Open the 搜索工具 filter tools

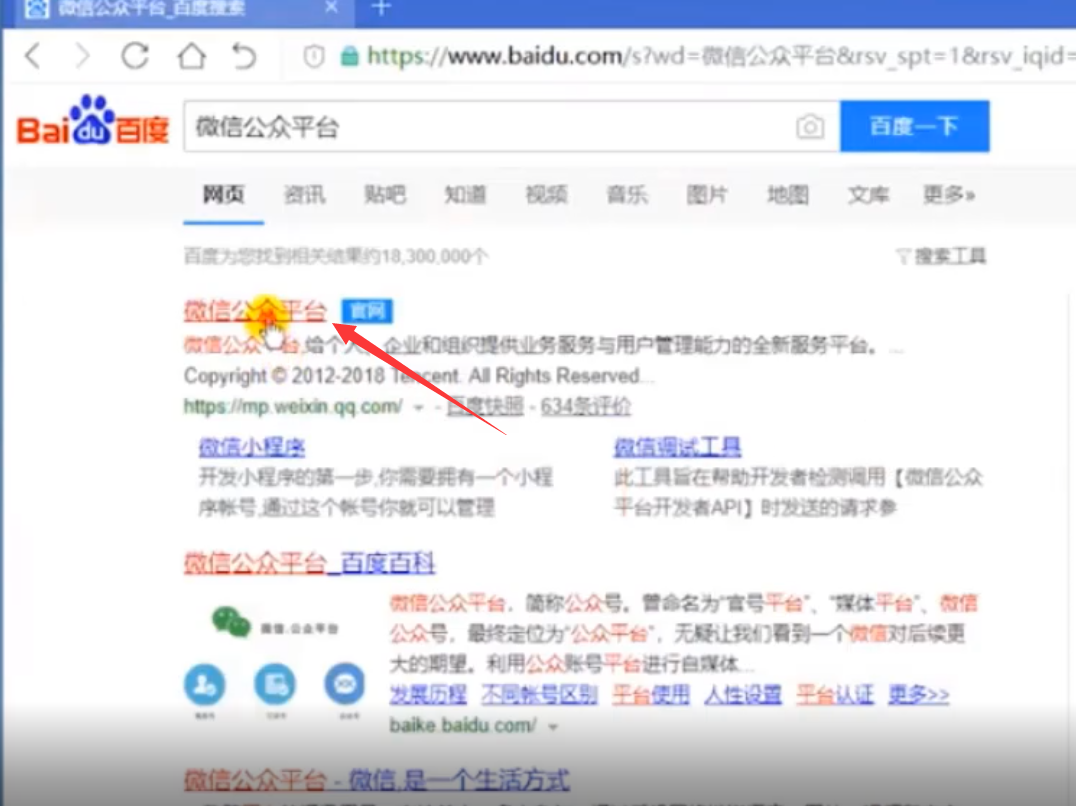pos(941,257)
